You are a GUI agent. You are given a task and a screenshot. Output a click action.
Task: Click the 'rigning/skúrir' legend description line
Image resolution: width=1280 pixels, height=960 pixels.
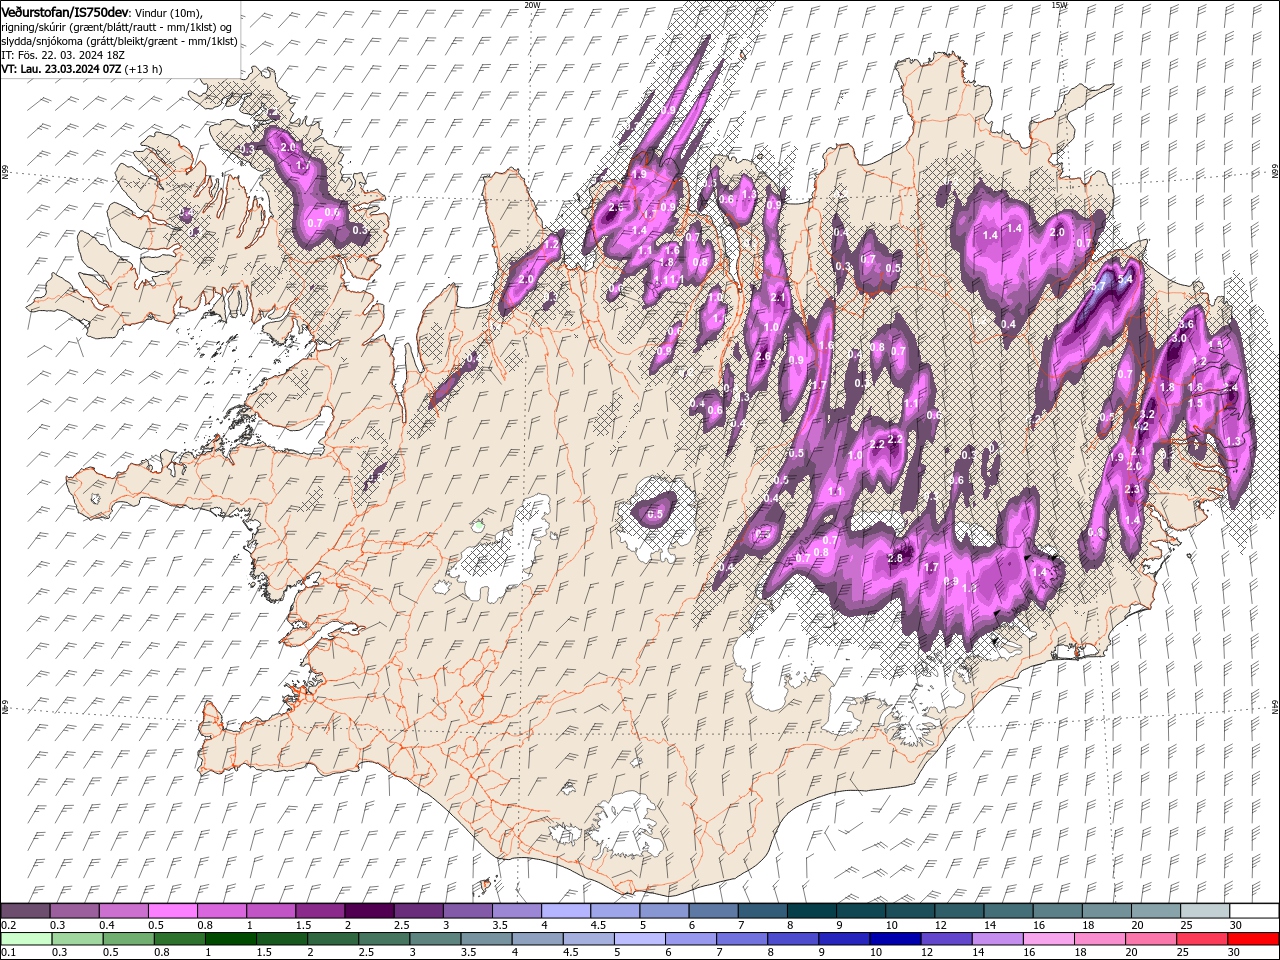117,26
